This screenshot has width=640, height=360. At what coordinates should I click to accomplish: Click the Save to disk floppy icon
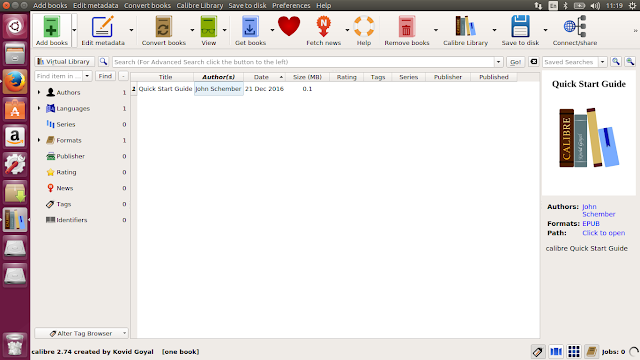tap(520, 27)
